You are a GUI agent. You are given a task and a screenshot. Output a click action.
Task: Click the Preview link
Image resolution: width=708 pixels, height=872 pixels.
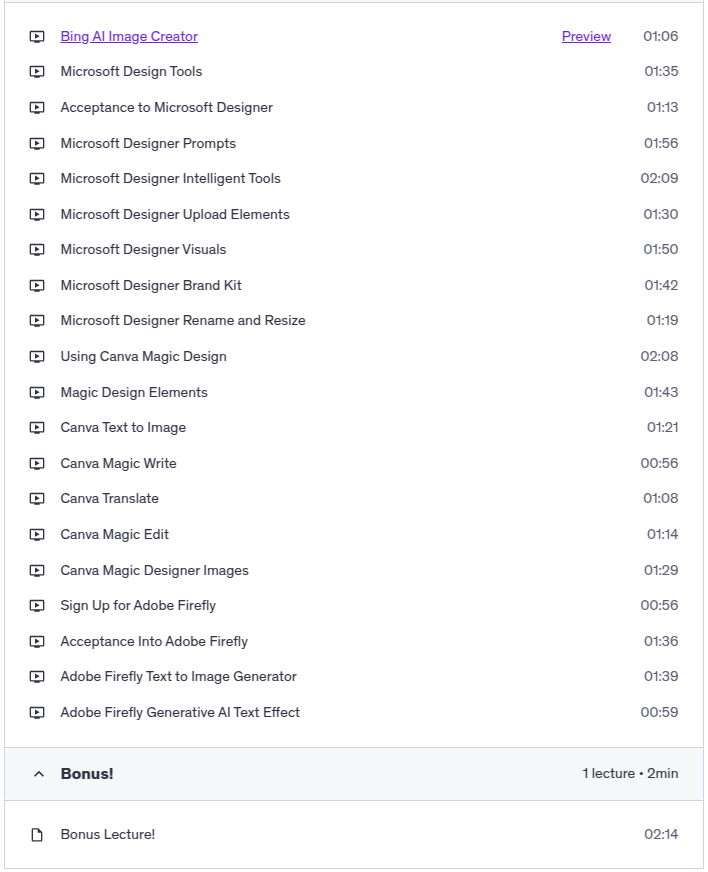coord(586,37)
